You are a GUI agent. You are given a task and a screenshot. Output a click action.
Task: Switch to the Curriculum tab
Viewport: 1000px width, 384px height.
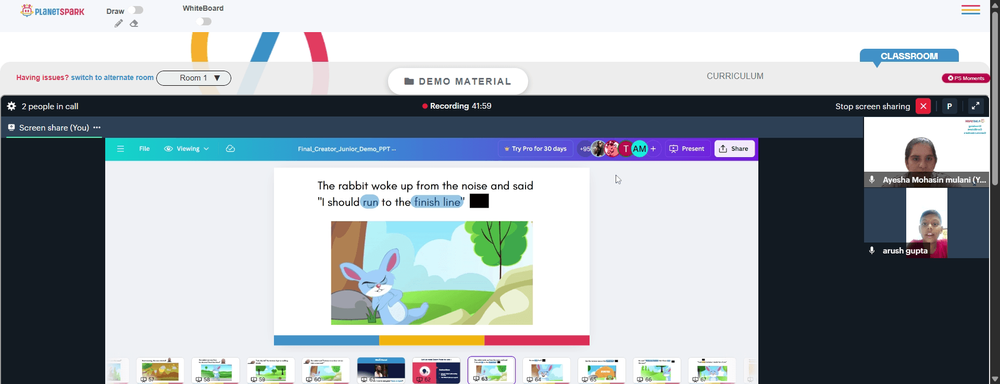735,76
